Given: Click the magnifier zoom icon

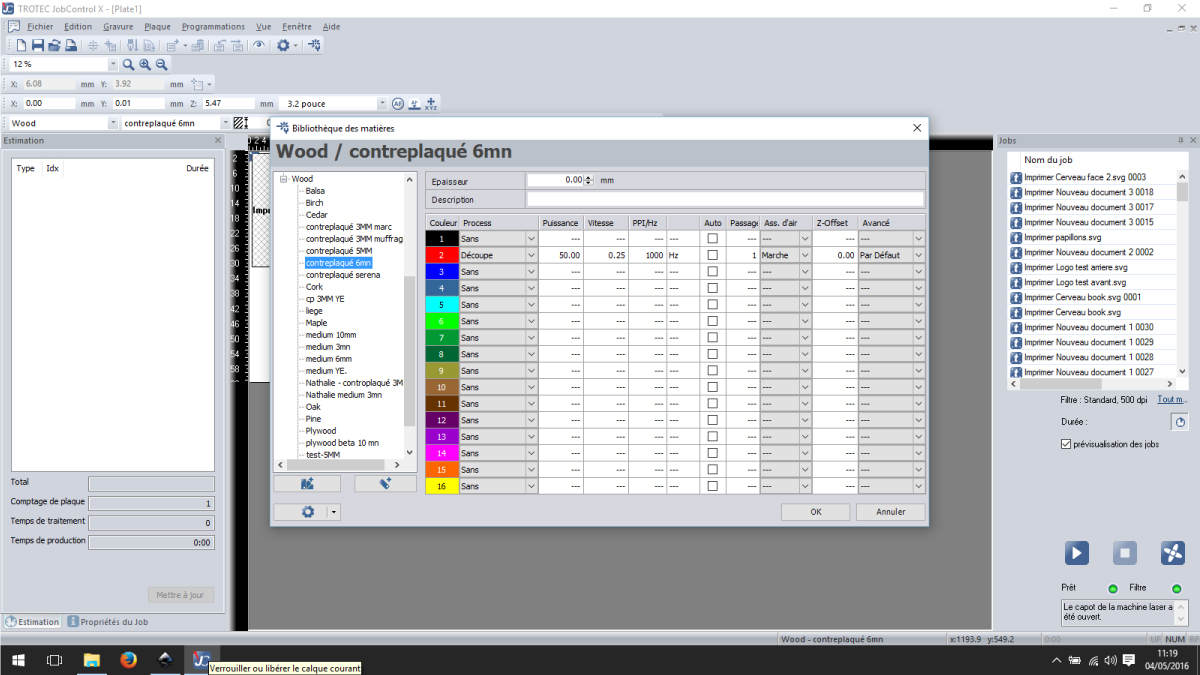Looking at the screenshot, I should pos(129,64).
